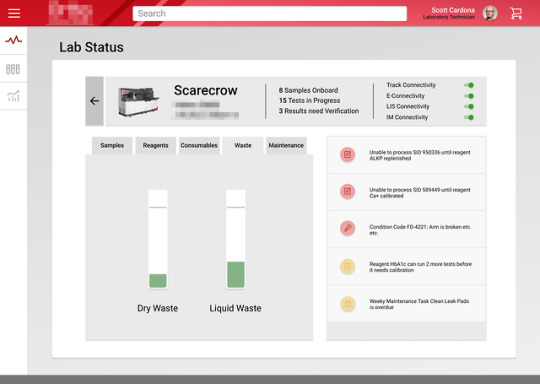Click Scott Cardona's profile avatar
The image size is (540, 384).
tap(490, 13)
